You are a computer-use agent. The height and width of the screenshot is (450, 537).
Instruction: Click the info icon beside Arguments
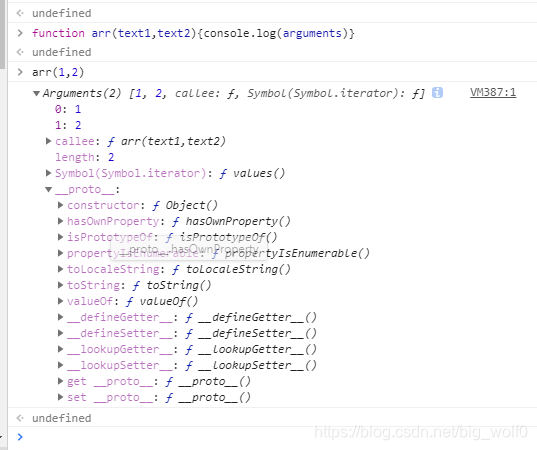tap(437, 93)
